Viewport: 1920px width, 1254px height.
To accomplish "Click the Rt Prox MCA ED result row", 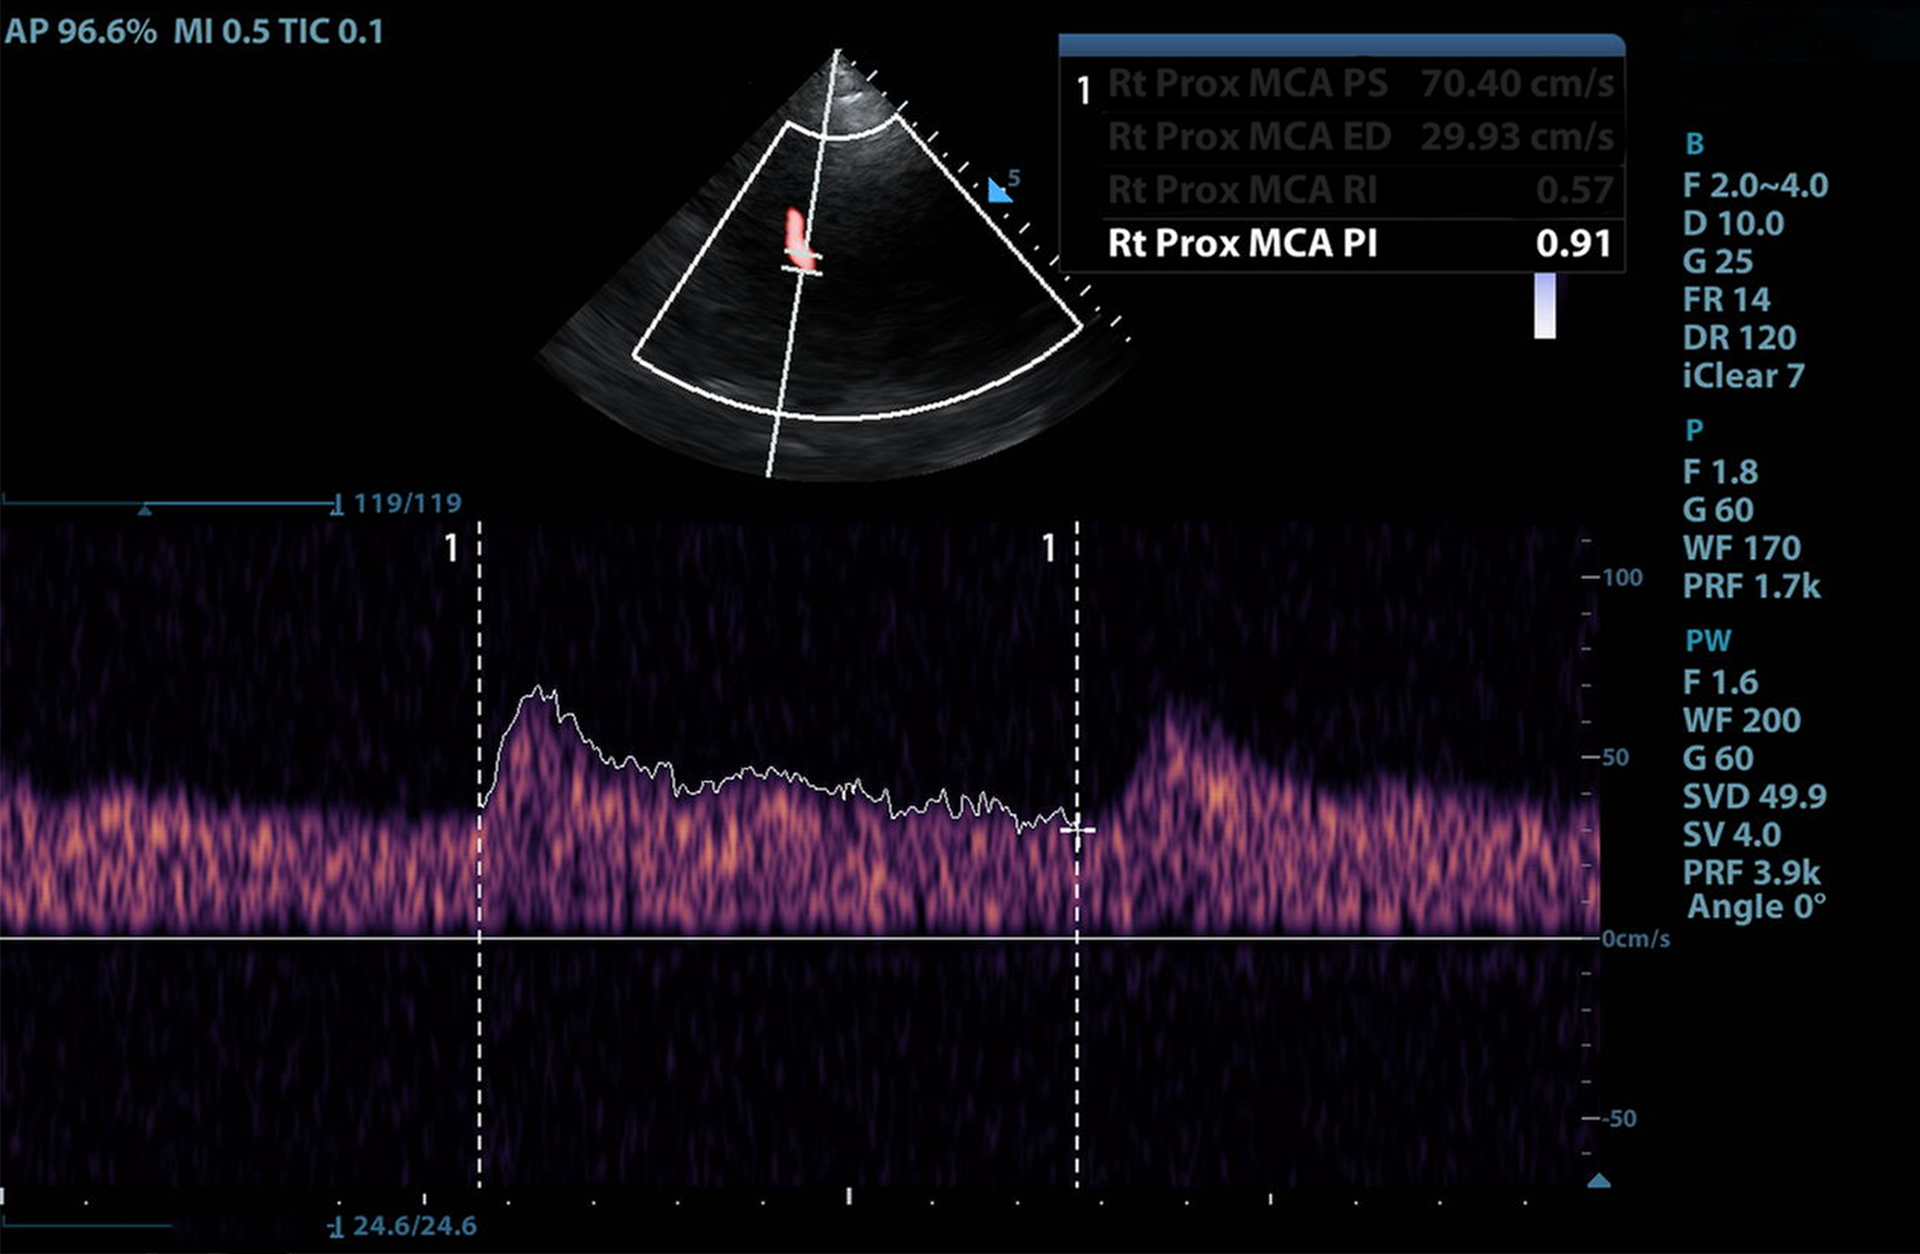I will point(1358,137).
